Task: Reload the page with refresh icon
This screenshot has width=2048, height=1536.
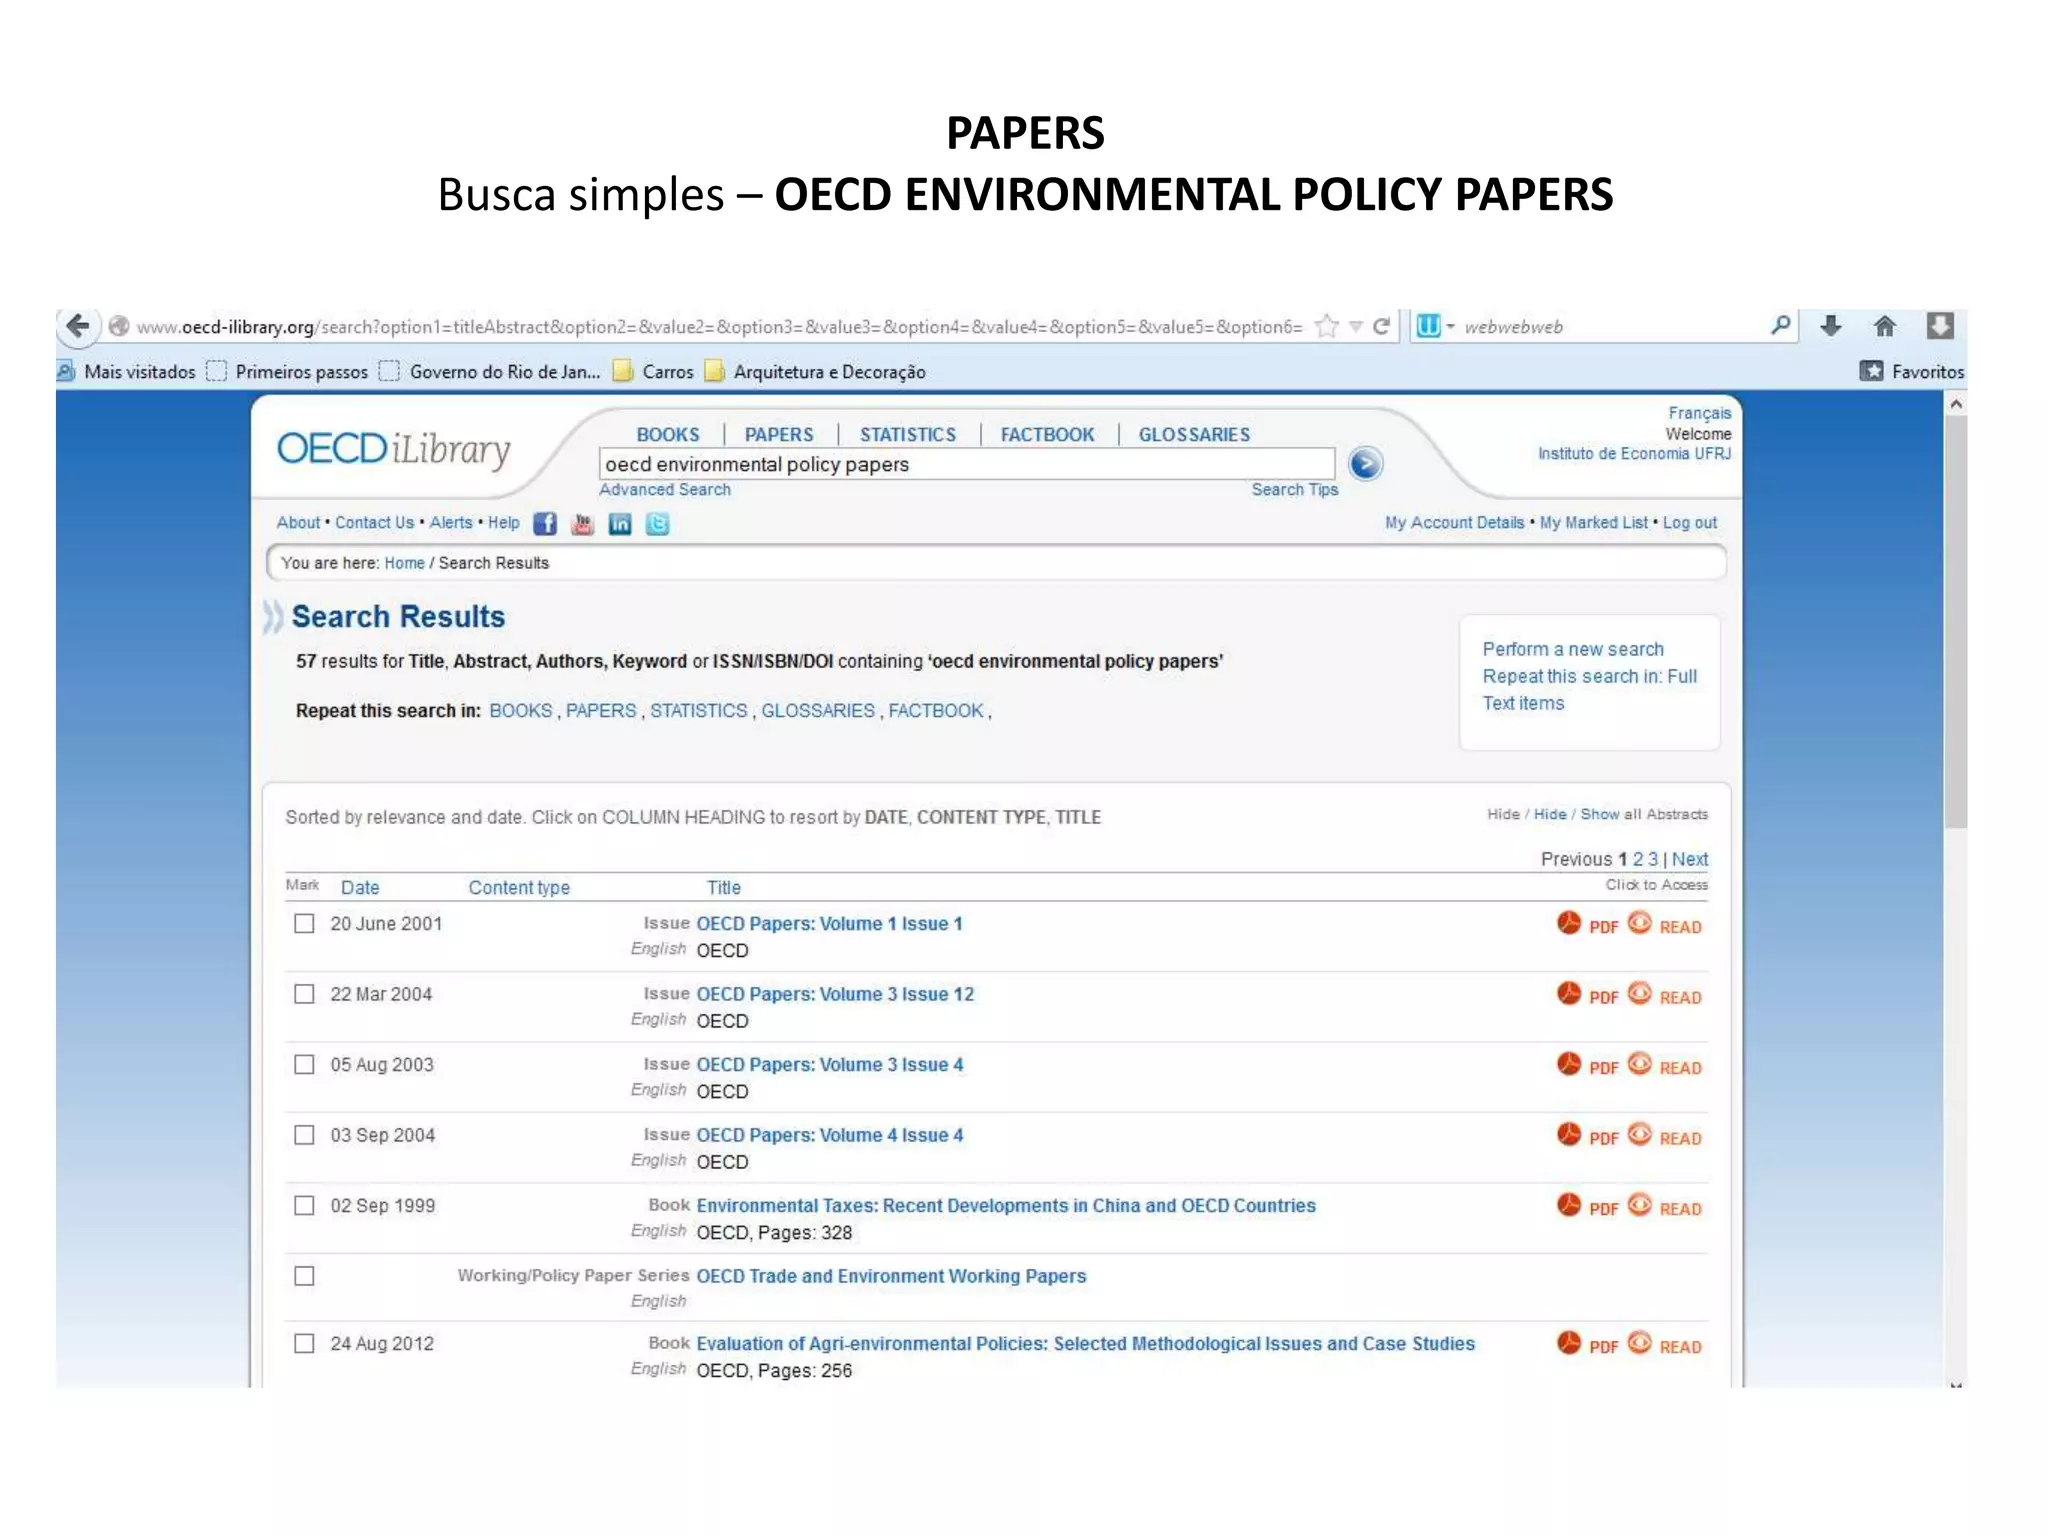Action: (1382, 326)
